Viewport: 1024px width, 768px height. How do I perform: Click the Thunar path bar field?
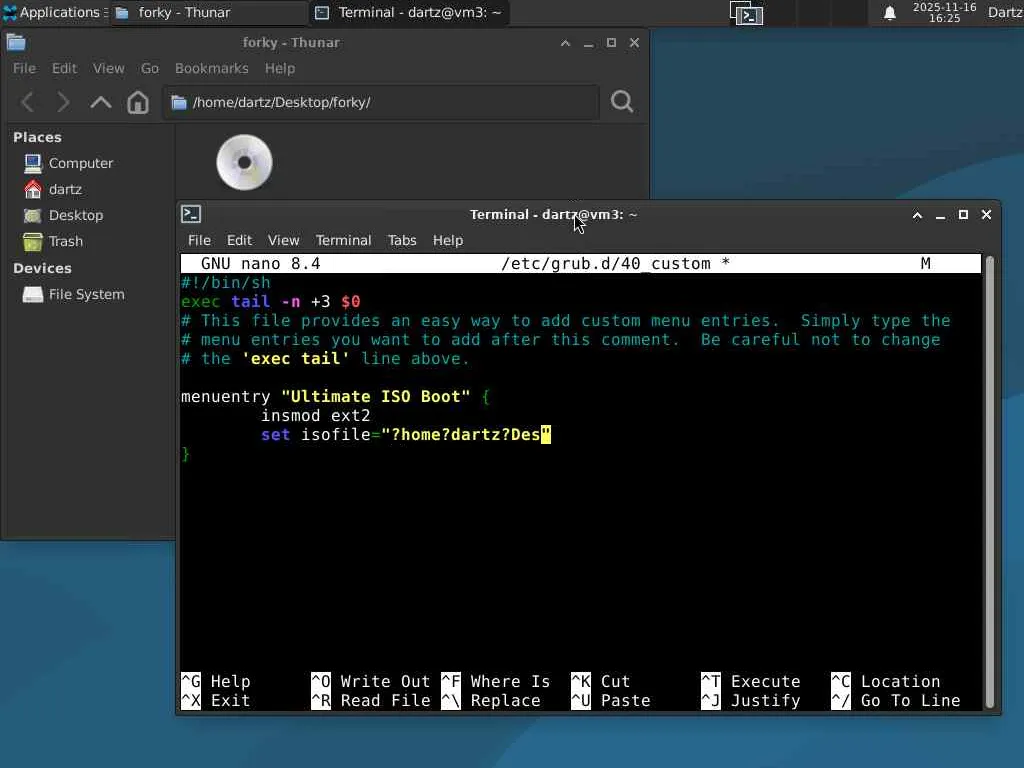pyautogui.click(x=381, y=103)
